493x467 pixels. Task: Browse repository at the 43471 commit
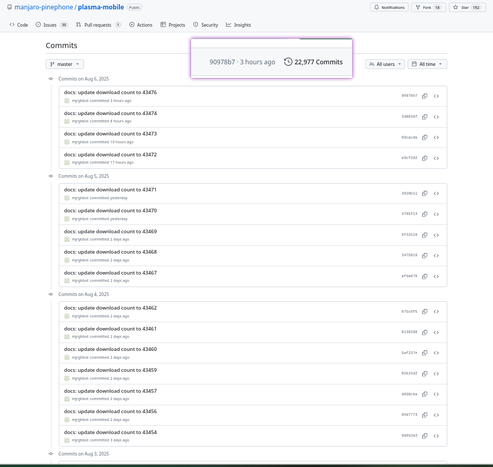[x=436, y=193]
